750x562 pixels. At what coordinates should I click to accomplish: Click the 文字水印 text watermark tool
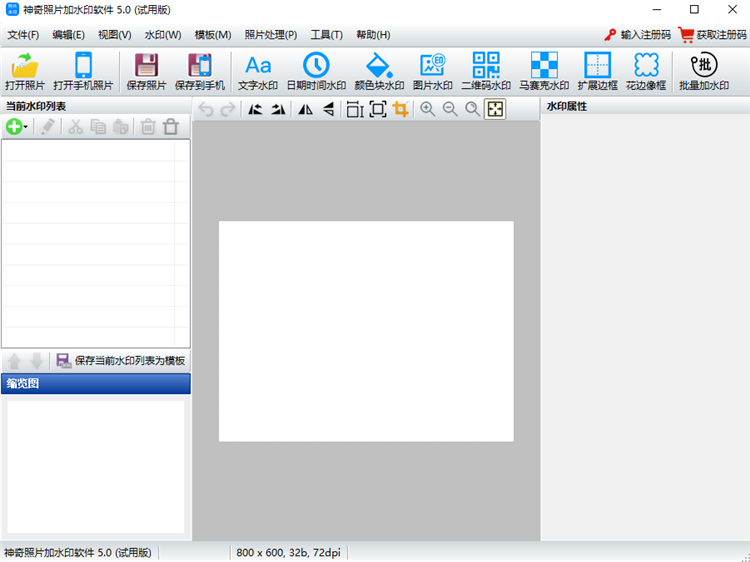(x=258, y=71)
